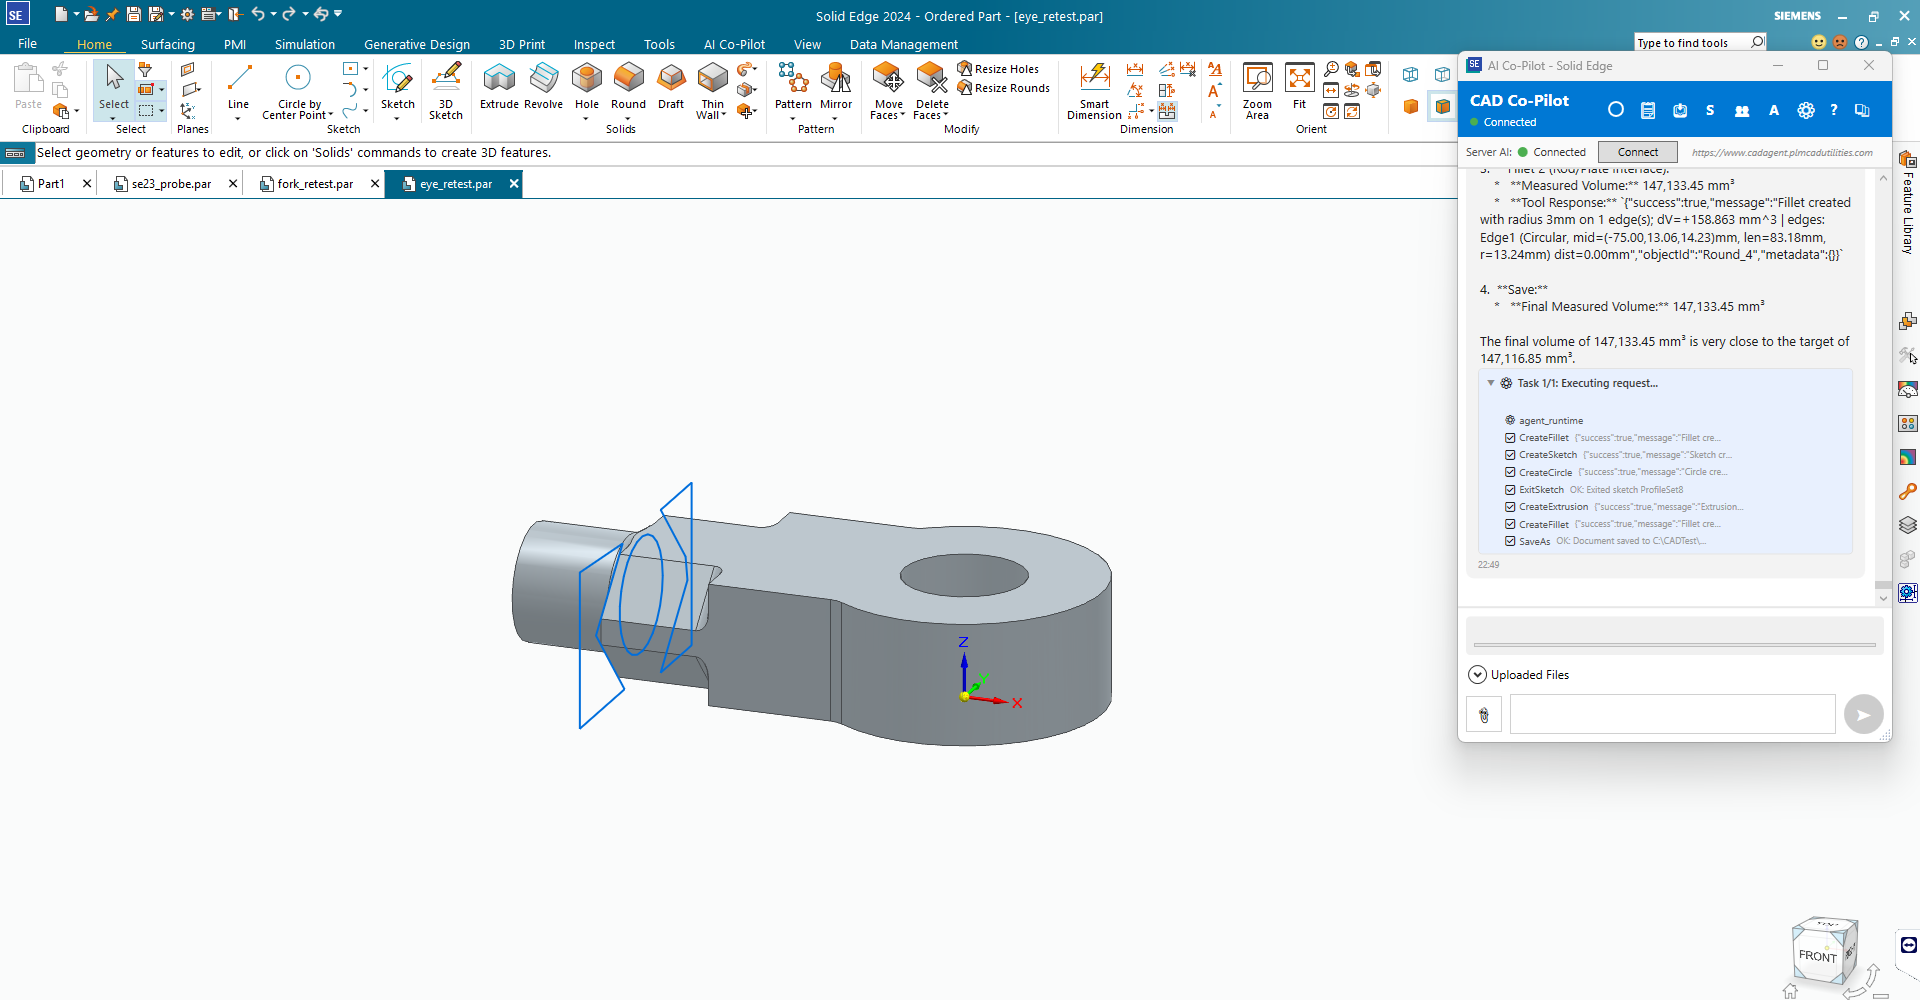Click the attach file paperclip button

pos(1484,715)
